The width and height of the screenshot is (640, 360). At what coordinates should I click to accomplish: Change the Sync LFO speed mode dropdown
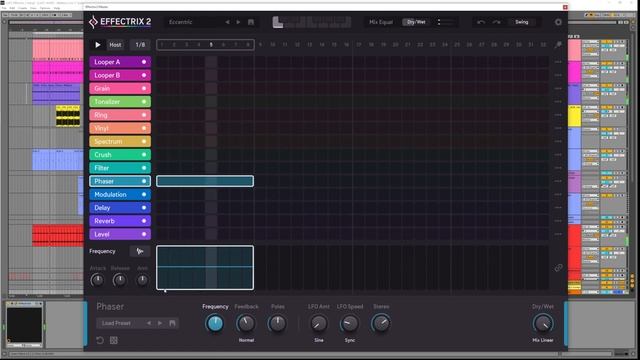coord(350,340)
